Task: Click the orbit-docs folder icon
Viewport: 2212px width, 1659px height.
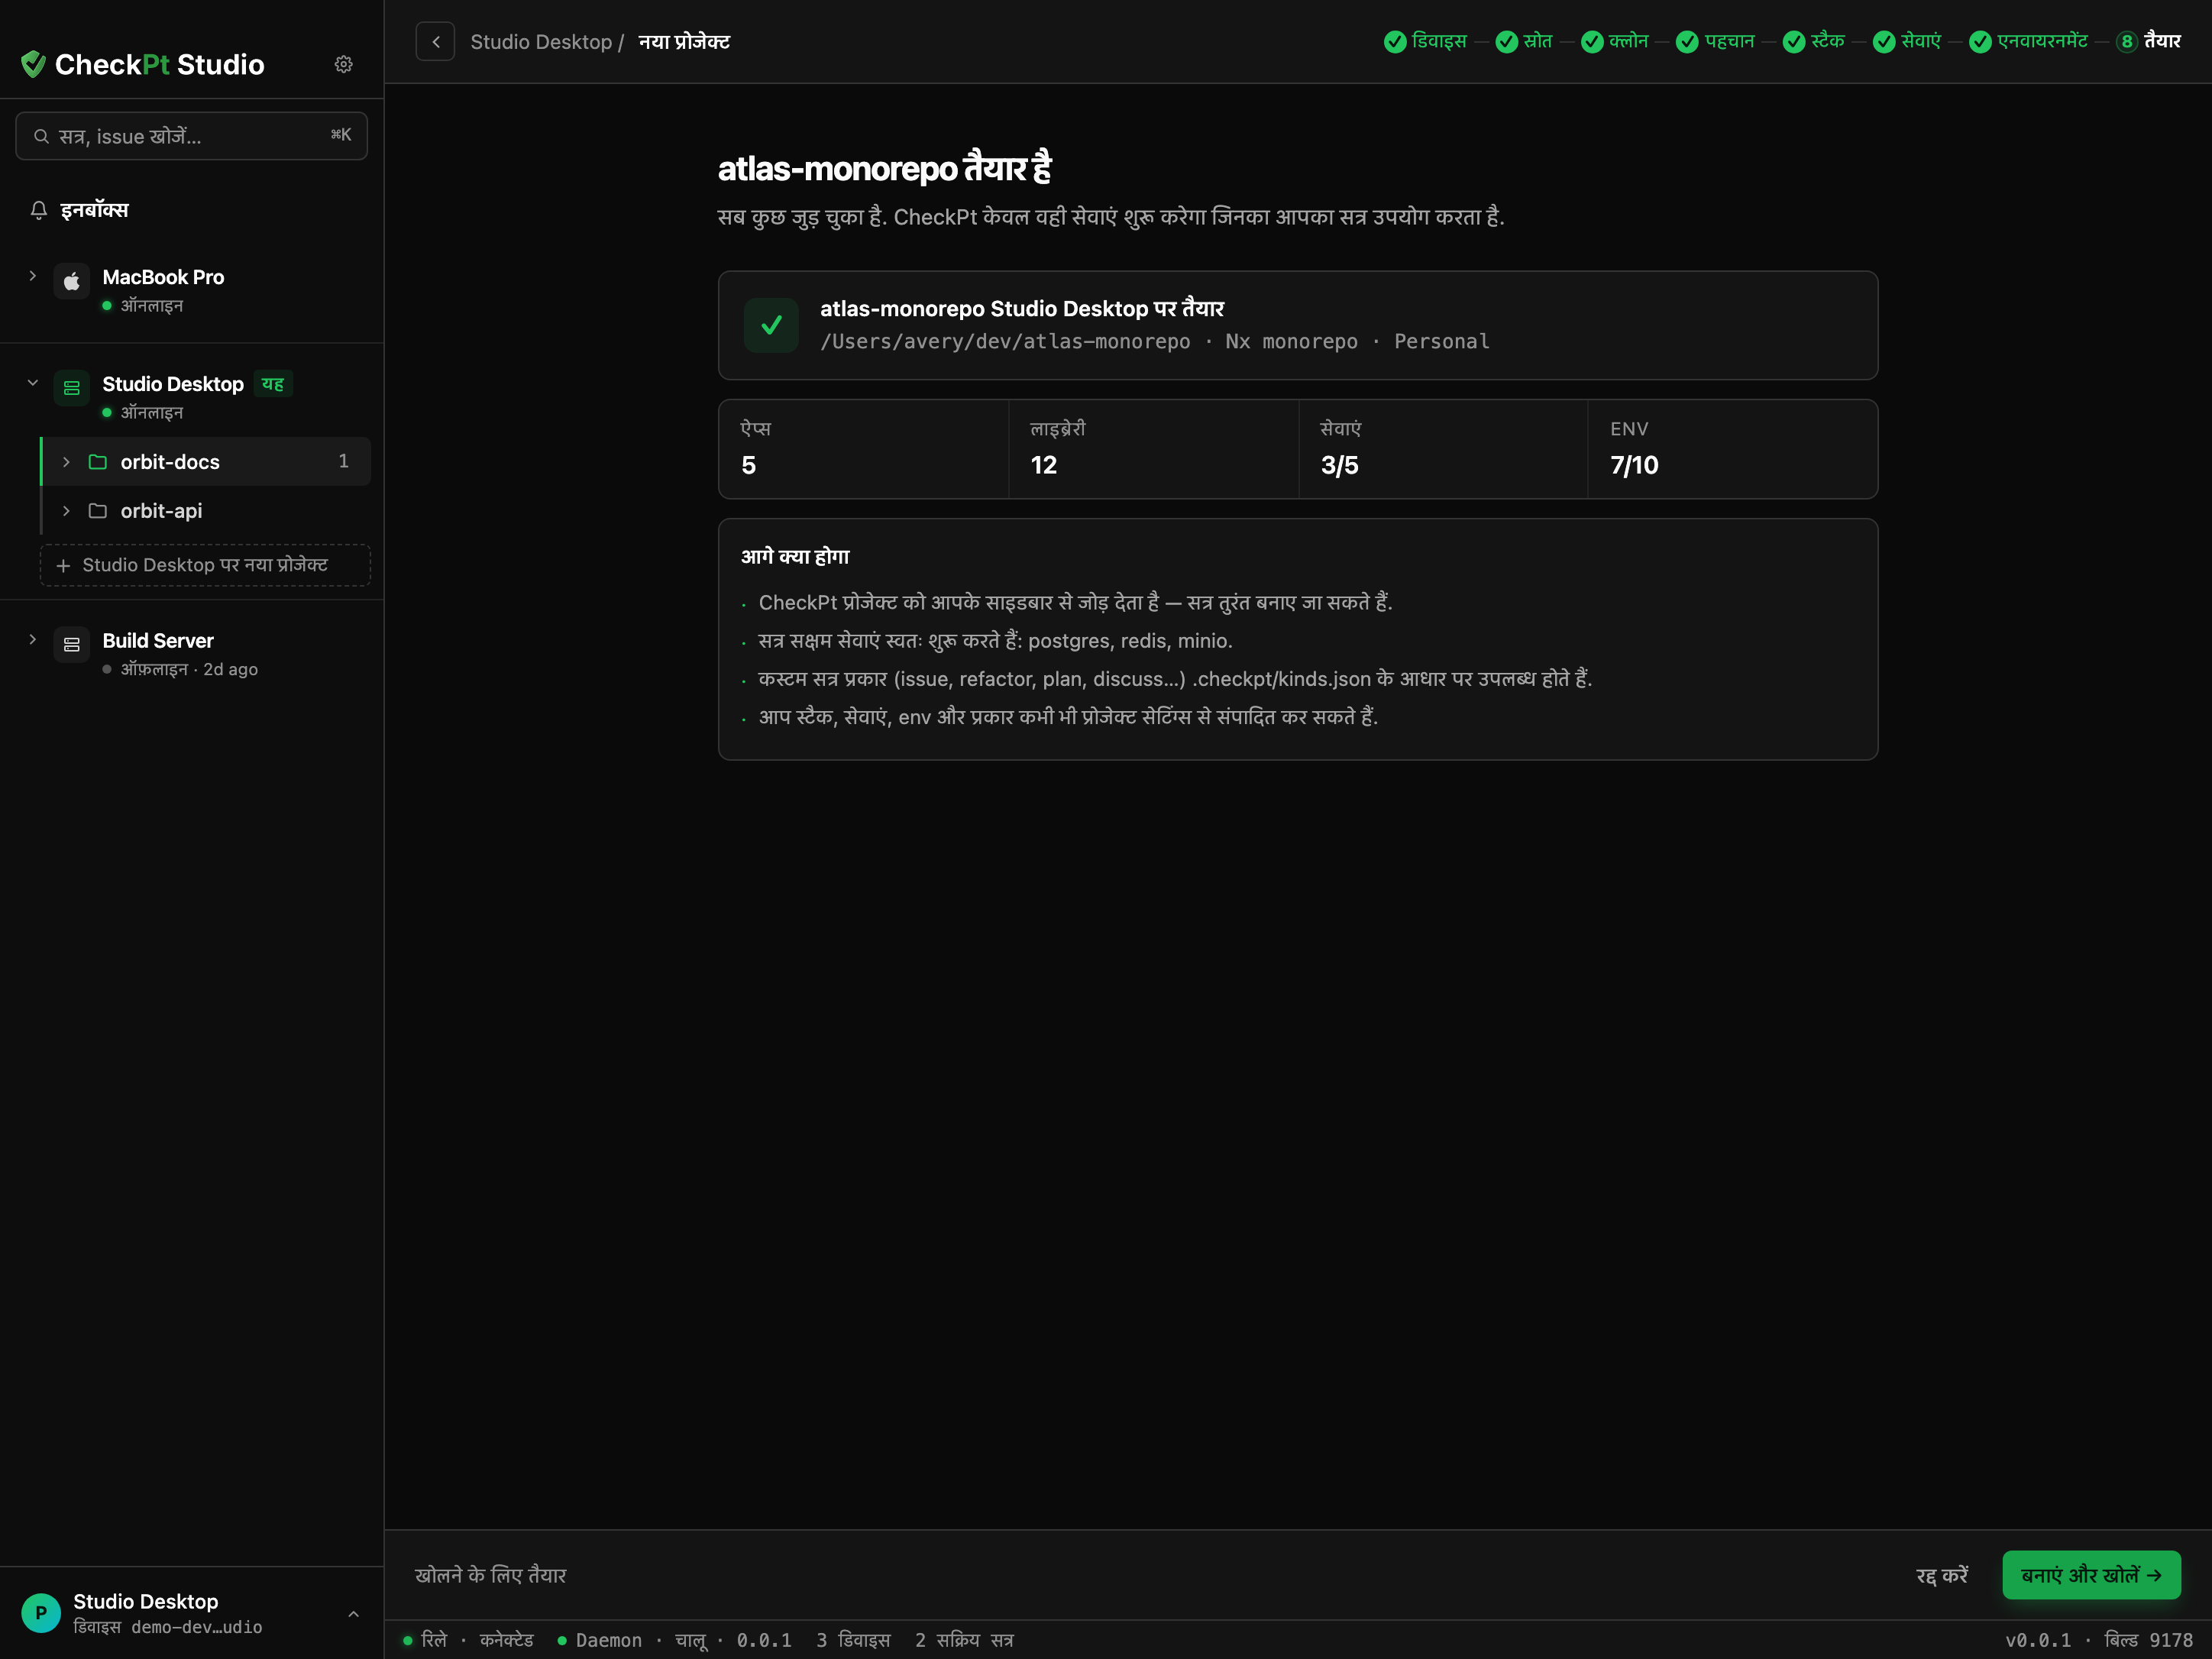Action: pyautogui.click(x=98, y=462)
